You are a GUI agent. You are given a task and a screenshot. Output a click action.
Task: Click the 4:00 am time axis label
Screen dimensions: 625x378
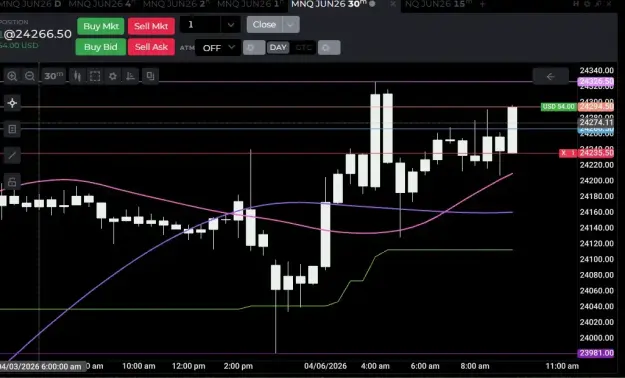click(375, 366)
